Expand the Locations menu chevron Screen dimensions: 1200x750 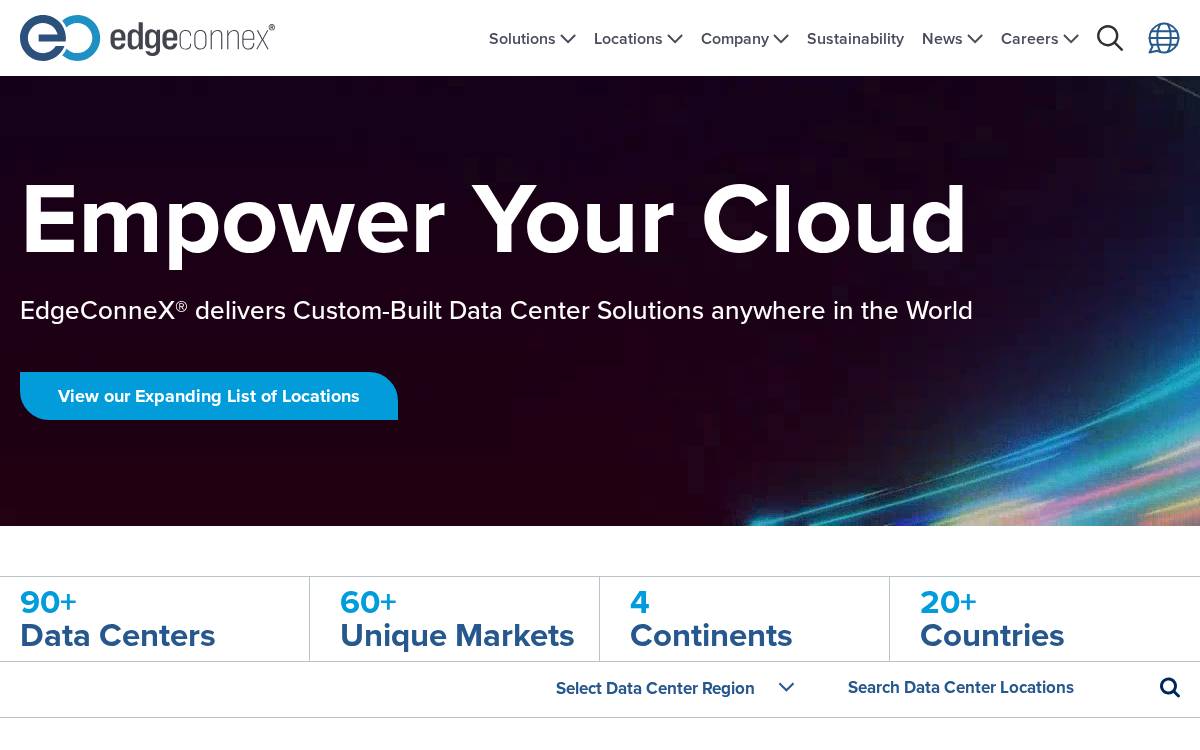675,39
